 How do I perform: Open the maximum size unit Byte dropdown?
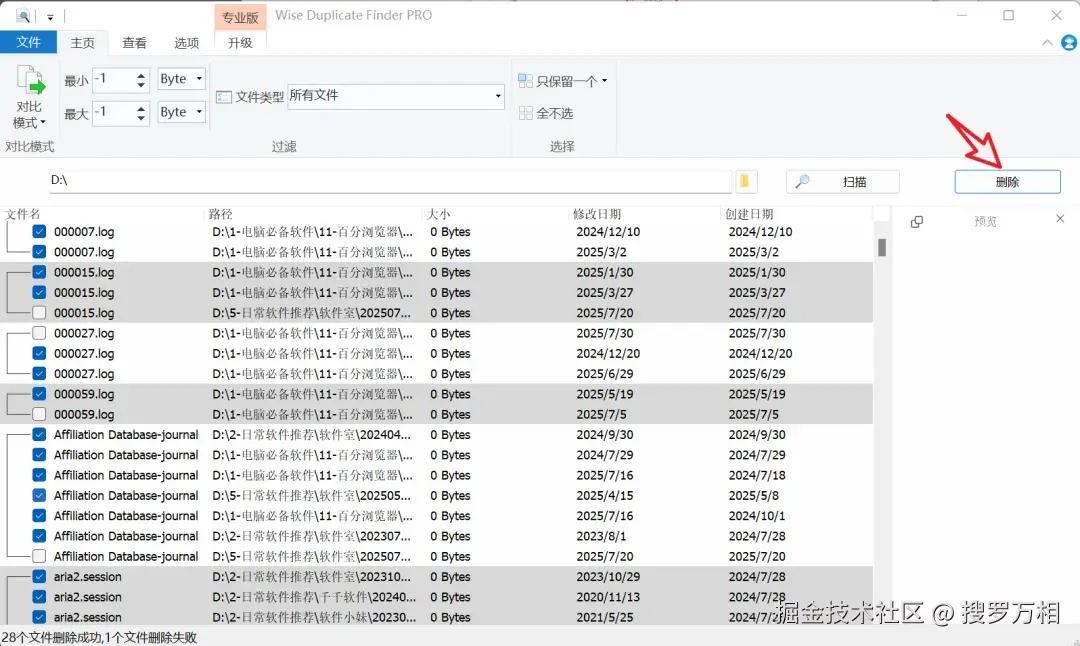click(x=182, y=112)
